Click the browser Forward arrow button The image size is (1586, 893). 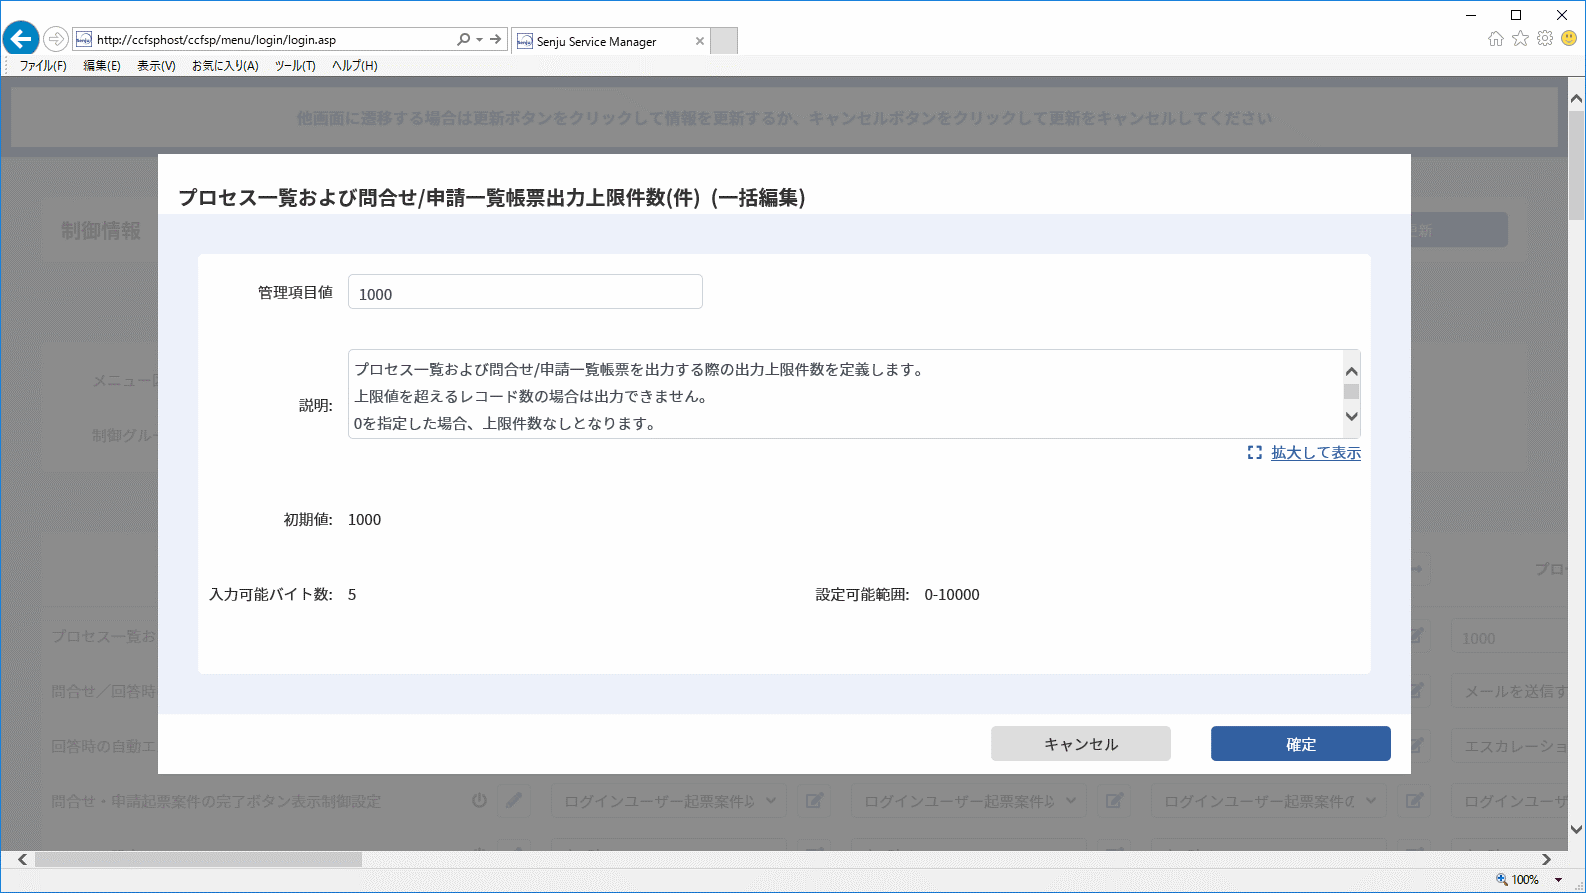56,40
